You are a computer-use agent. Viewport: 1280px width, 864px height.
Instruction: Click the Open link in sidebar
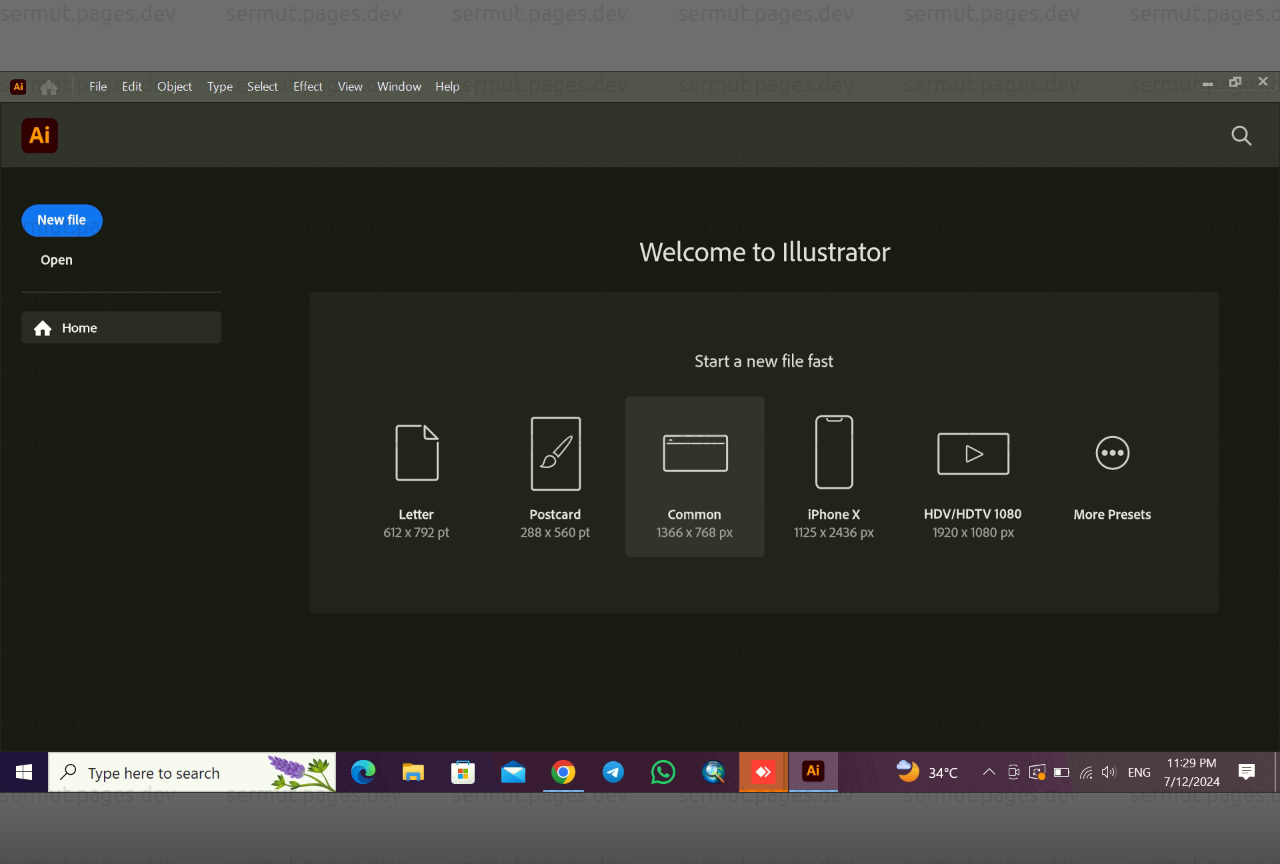coord(56,259)
